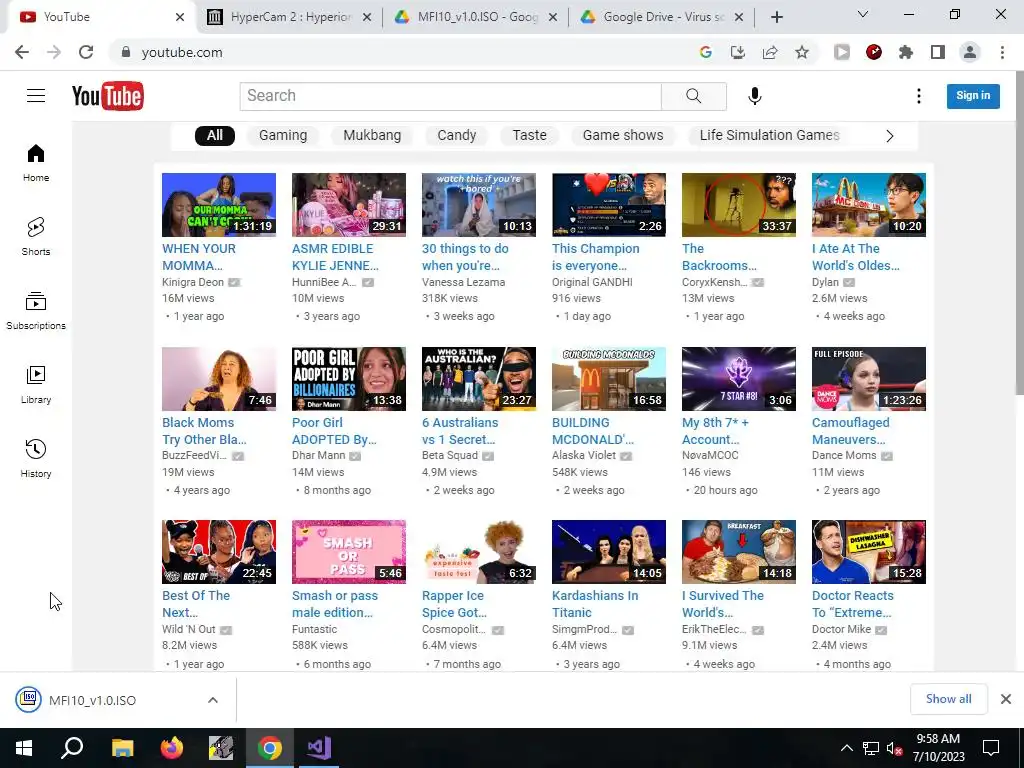Click the red round extension icon

click(874, 52)
